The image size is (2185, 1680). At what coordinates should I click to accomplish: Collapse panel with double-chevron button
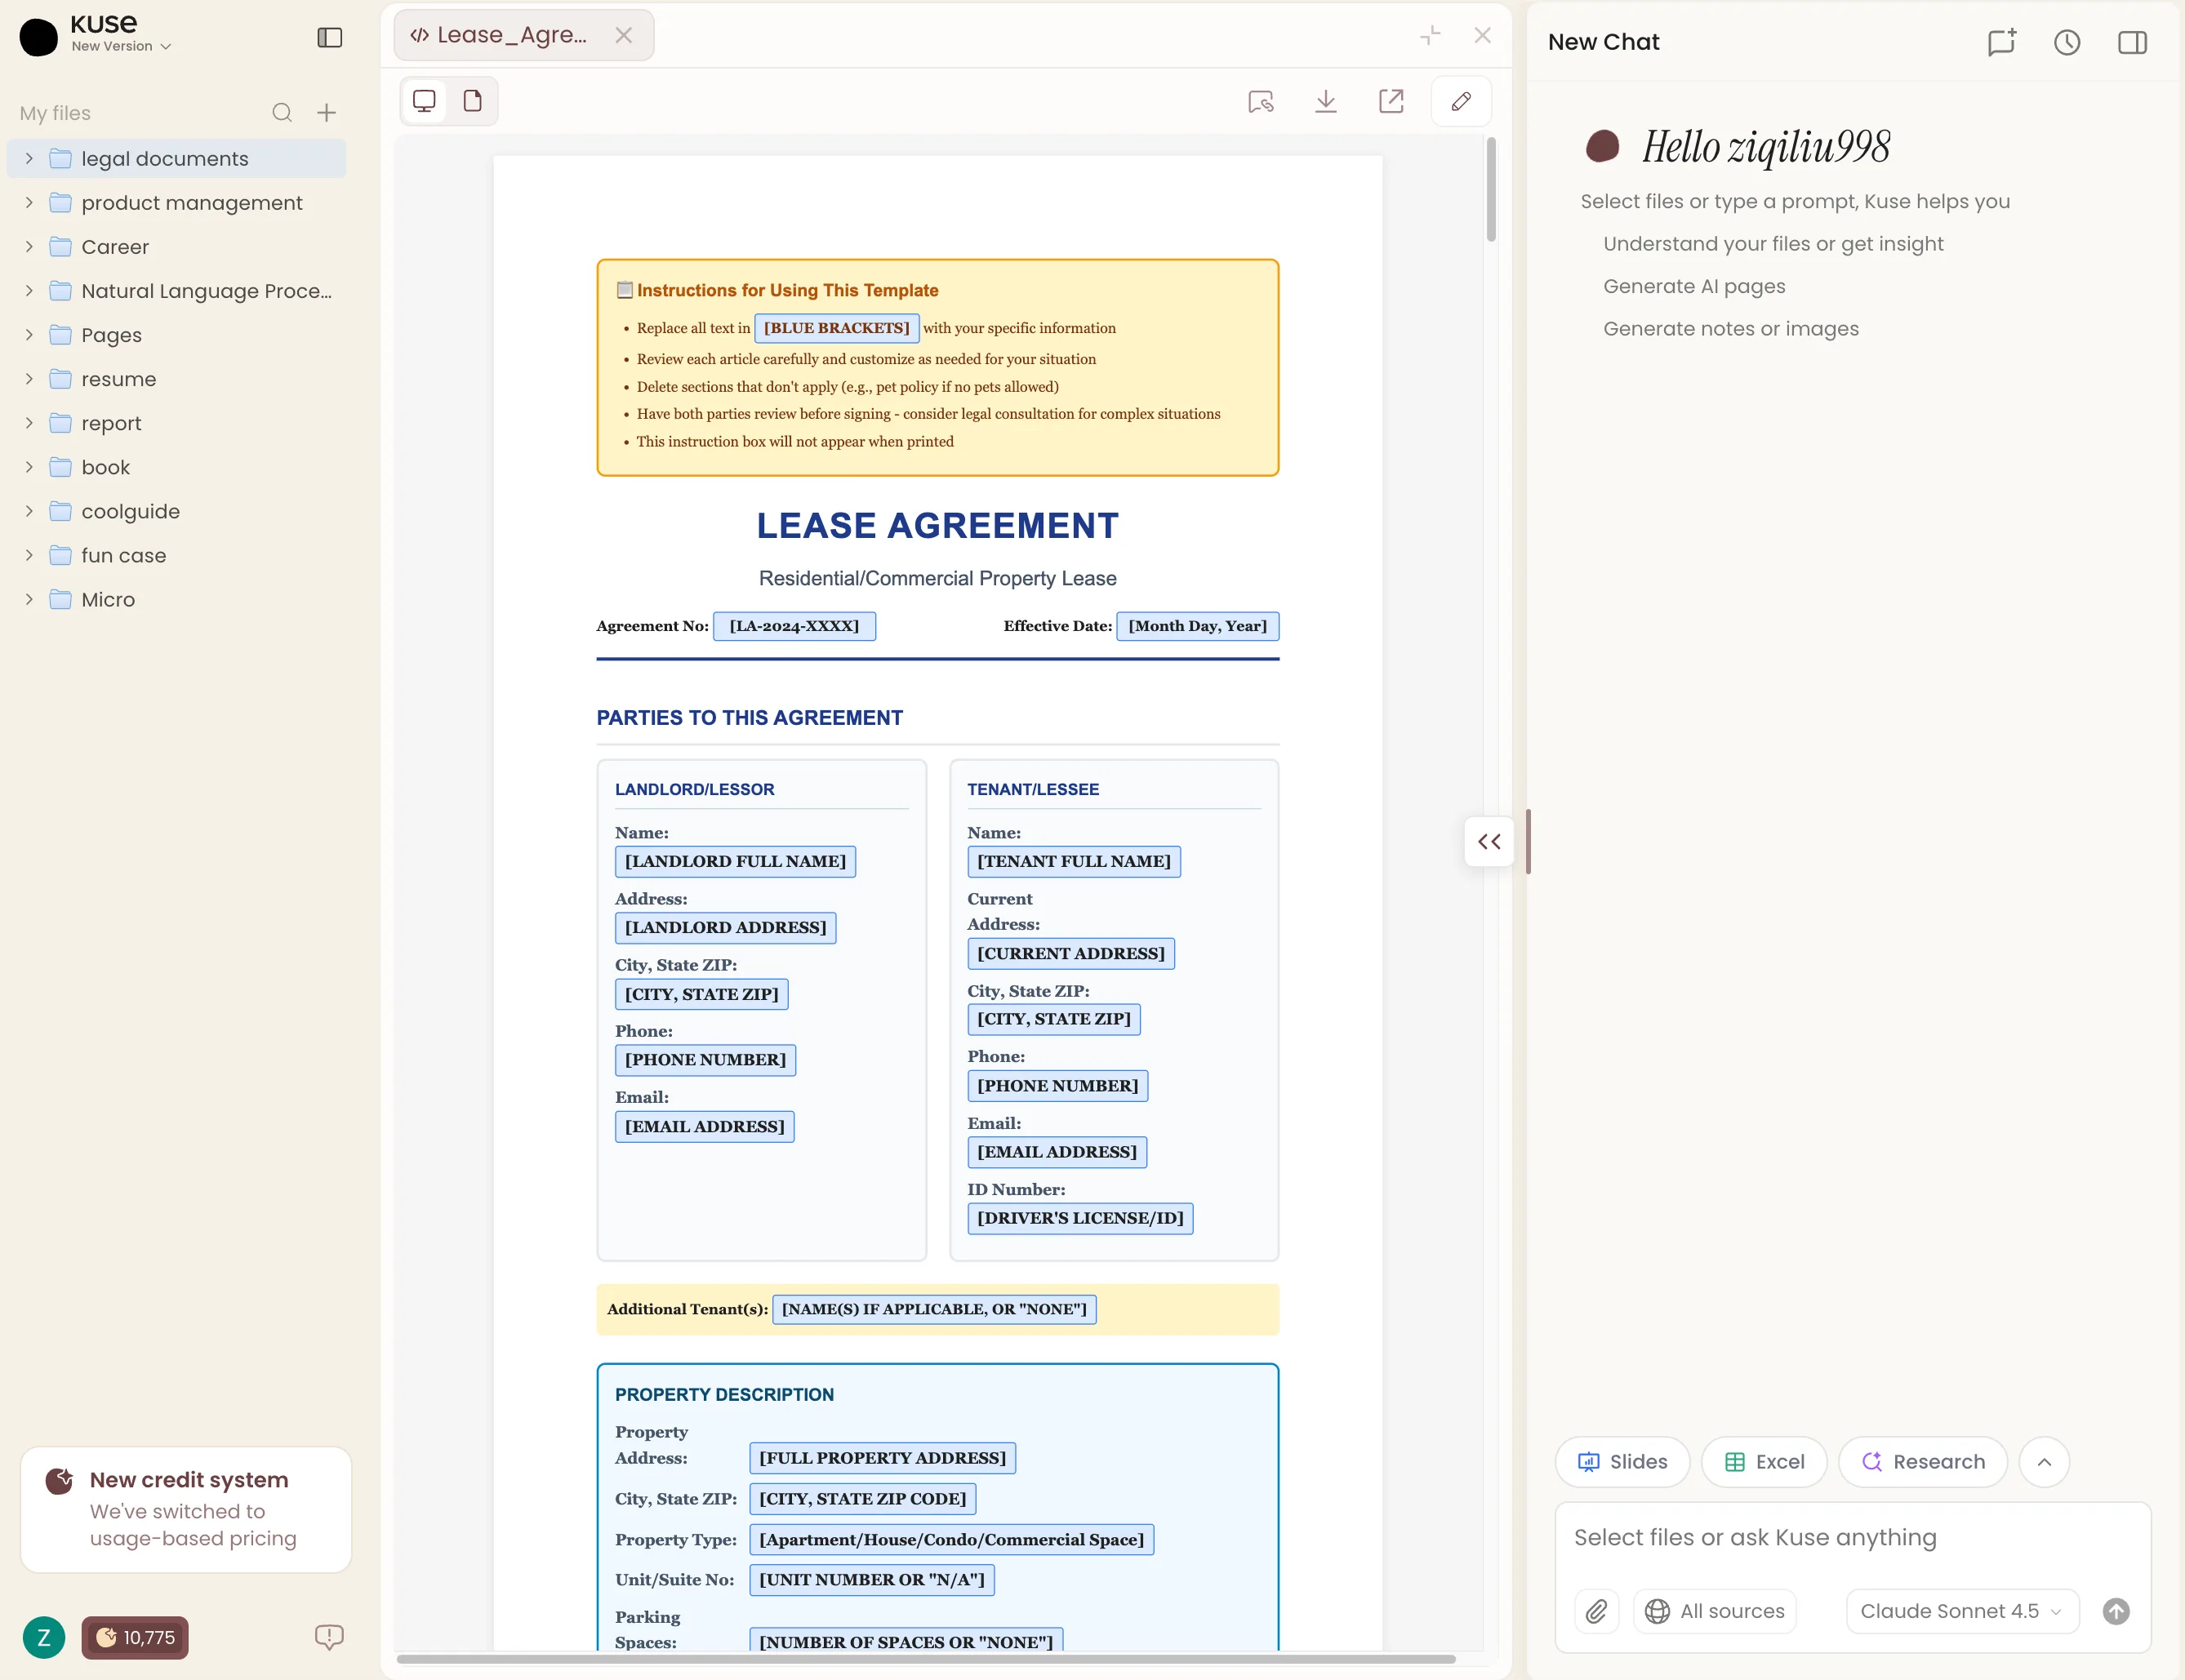[x=1489, y=841]
